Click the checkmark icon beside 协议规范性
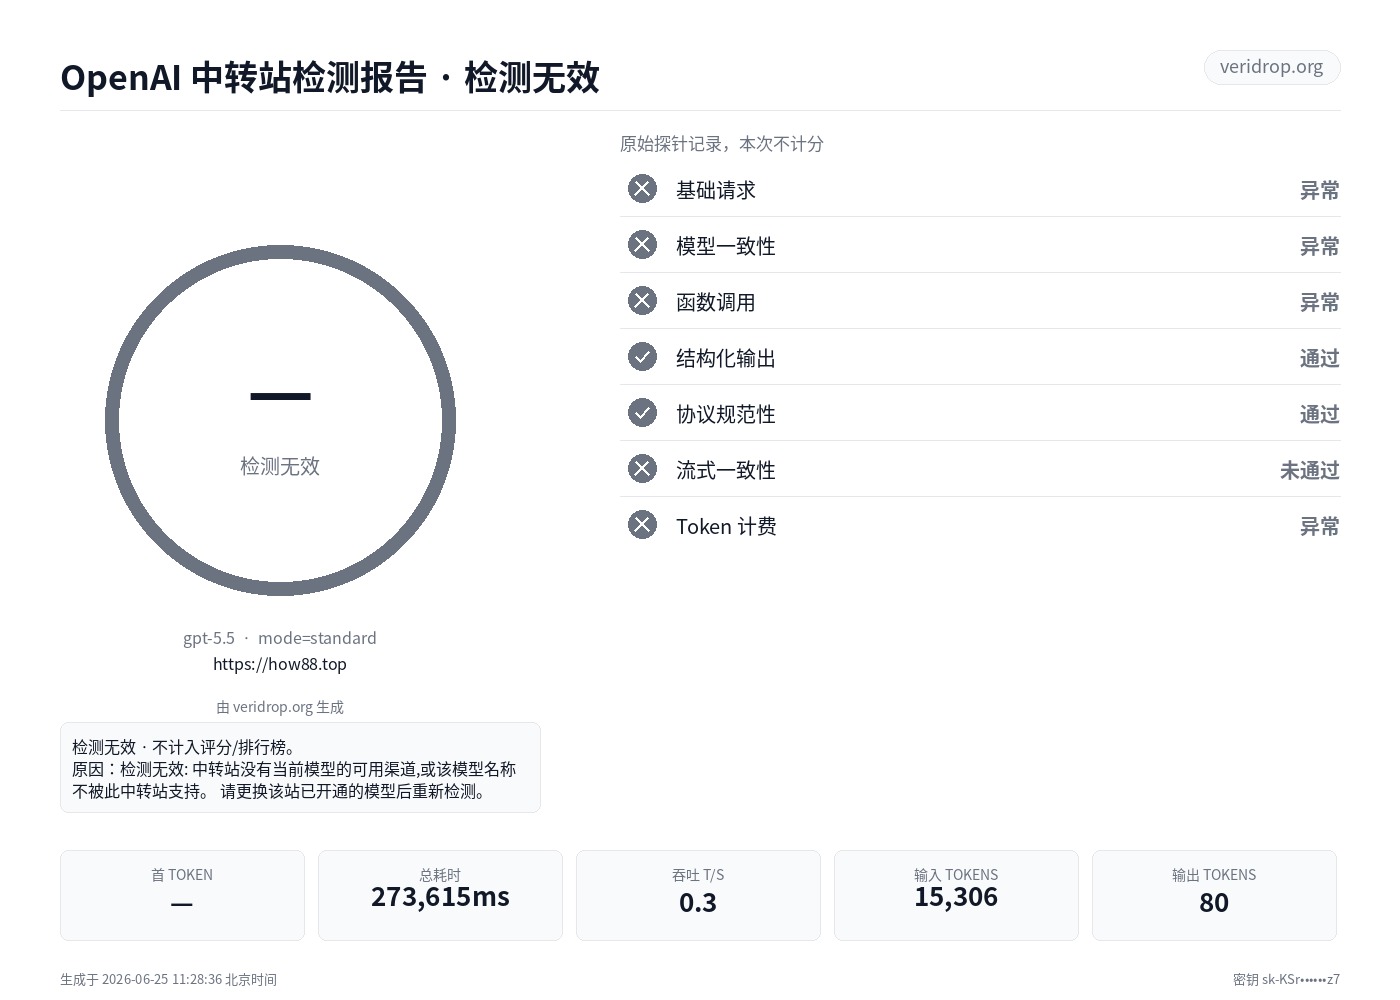The width and height of the screenshot is (1400, 1000). (642, 413)
